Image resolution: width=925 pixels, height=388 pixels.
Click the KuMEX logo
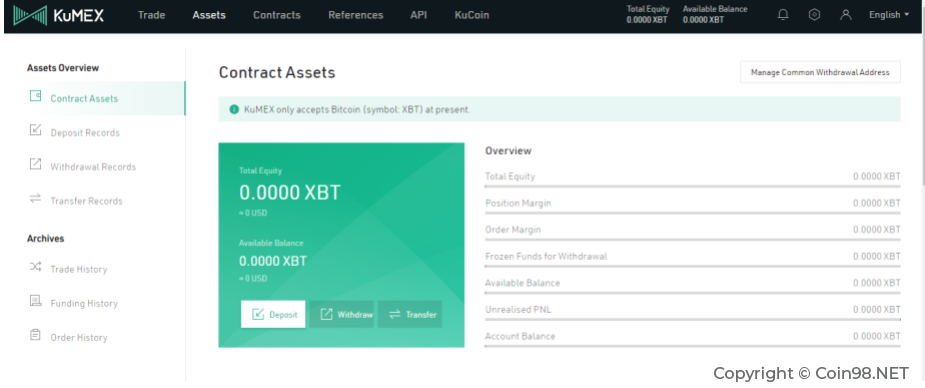click(58, 15)
